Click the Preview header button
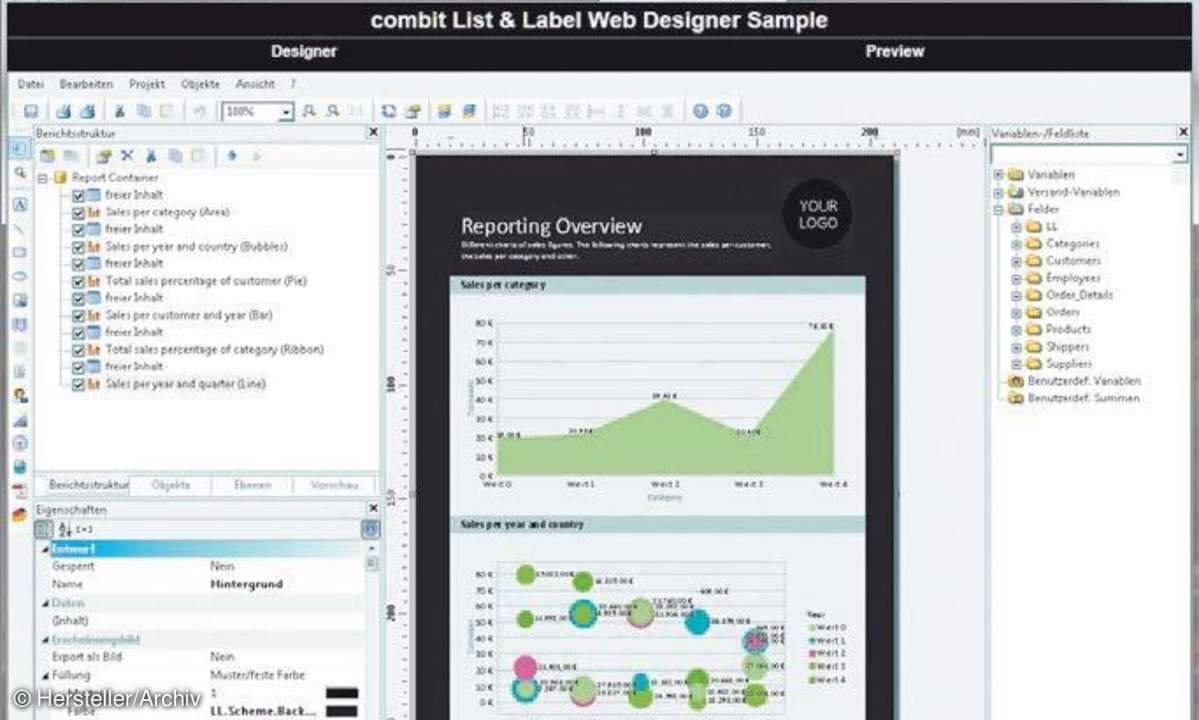 895,52
